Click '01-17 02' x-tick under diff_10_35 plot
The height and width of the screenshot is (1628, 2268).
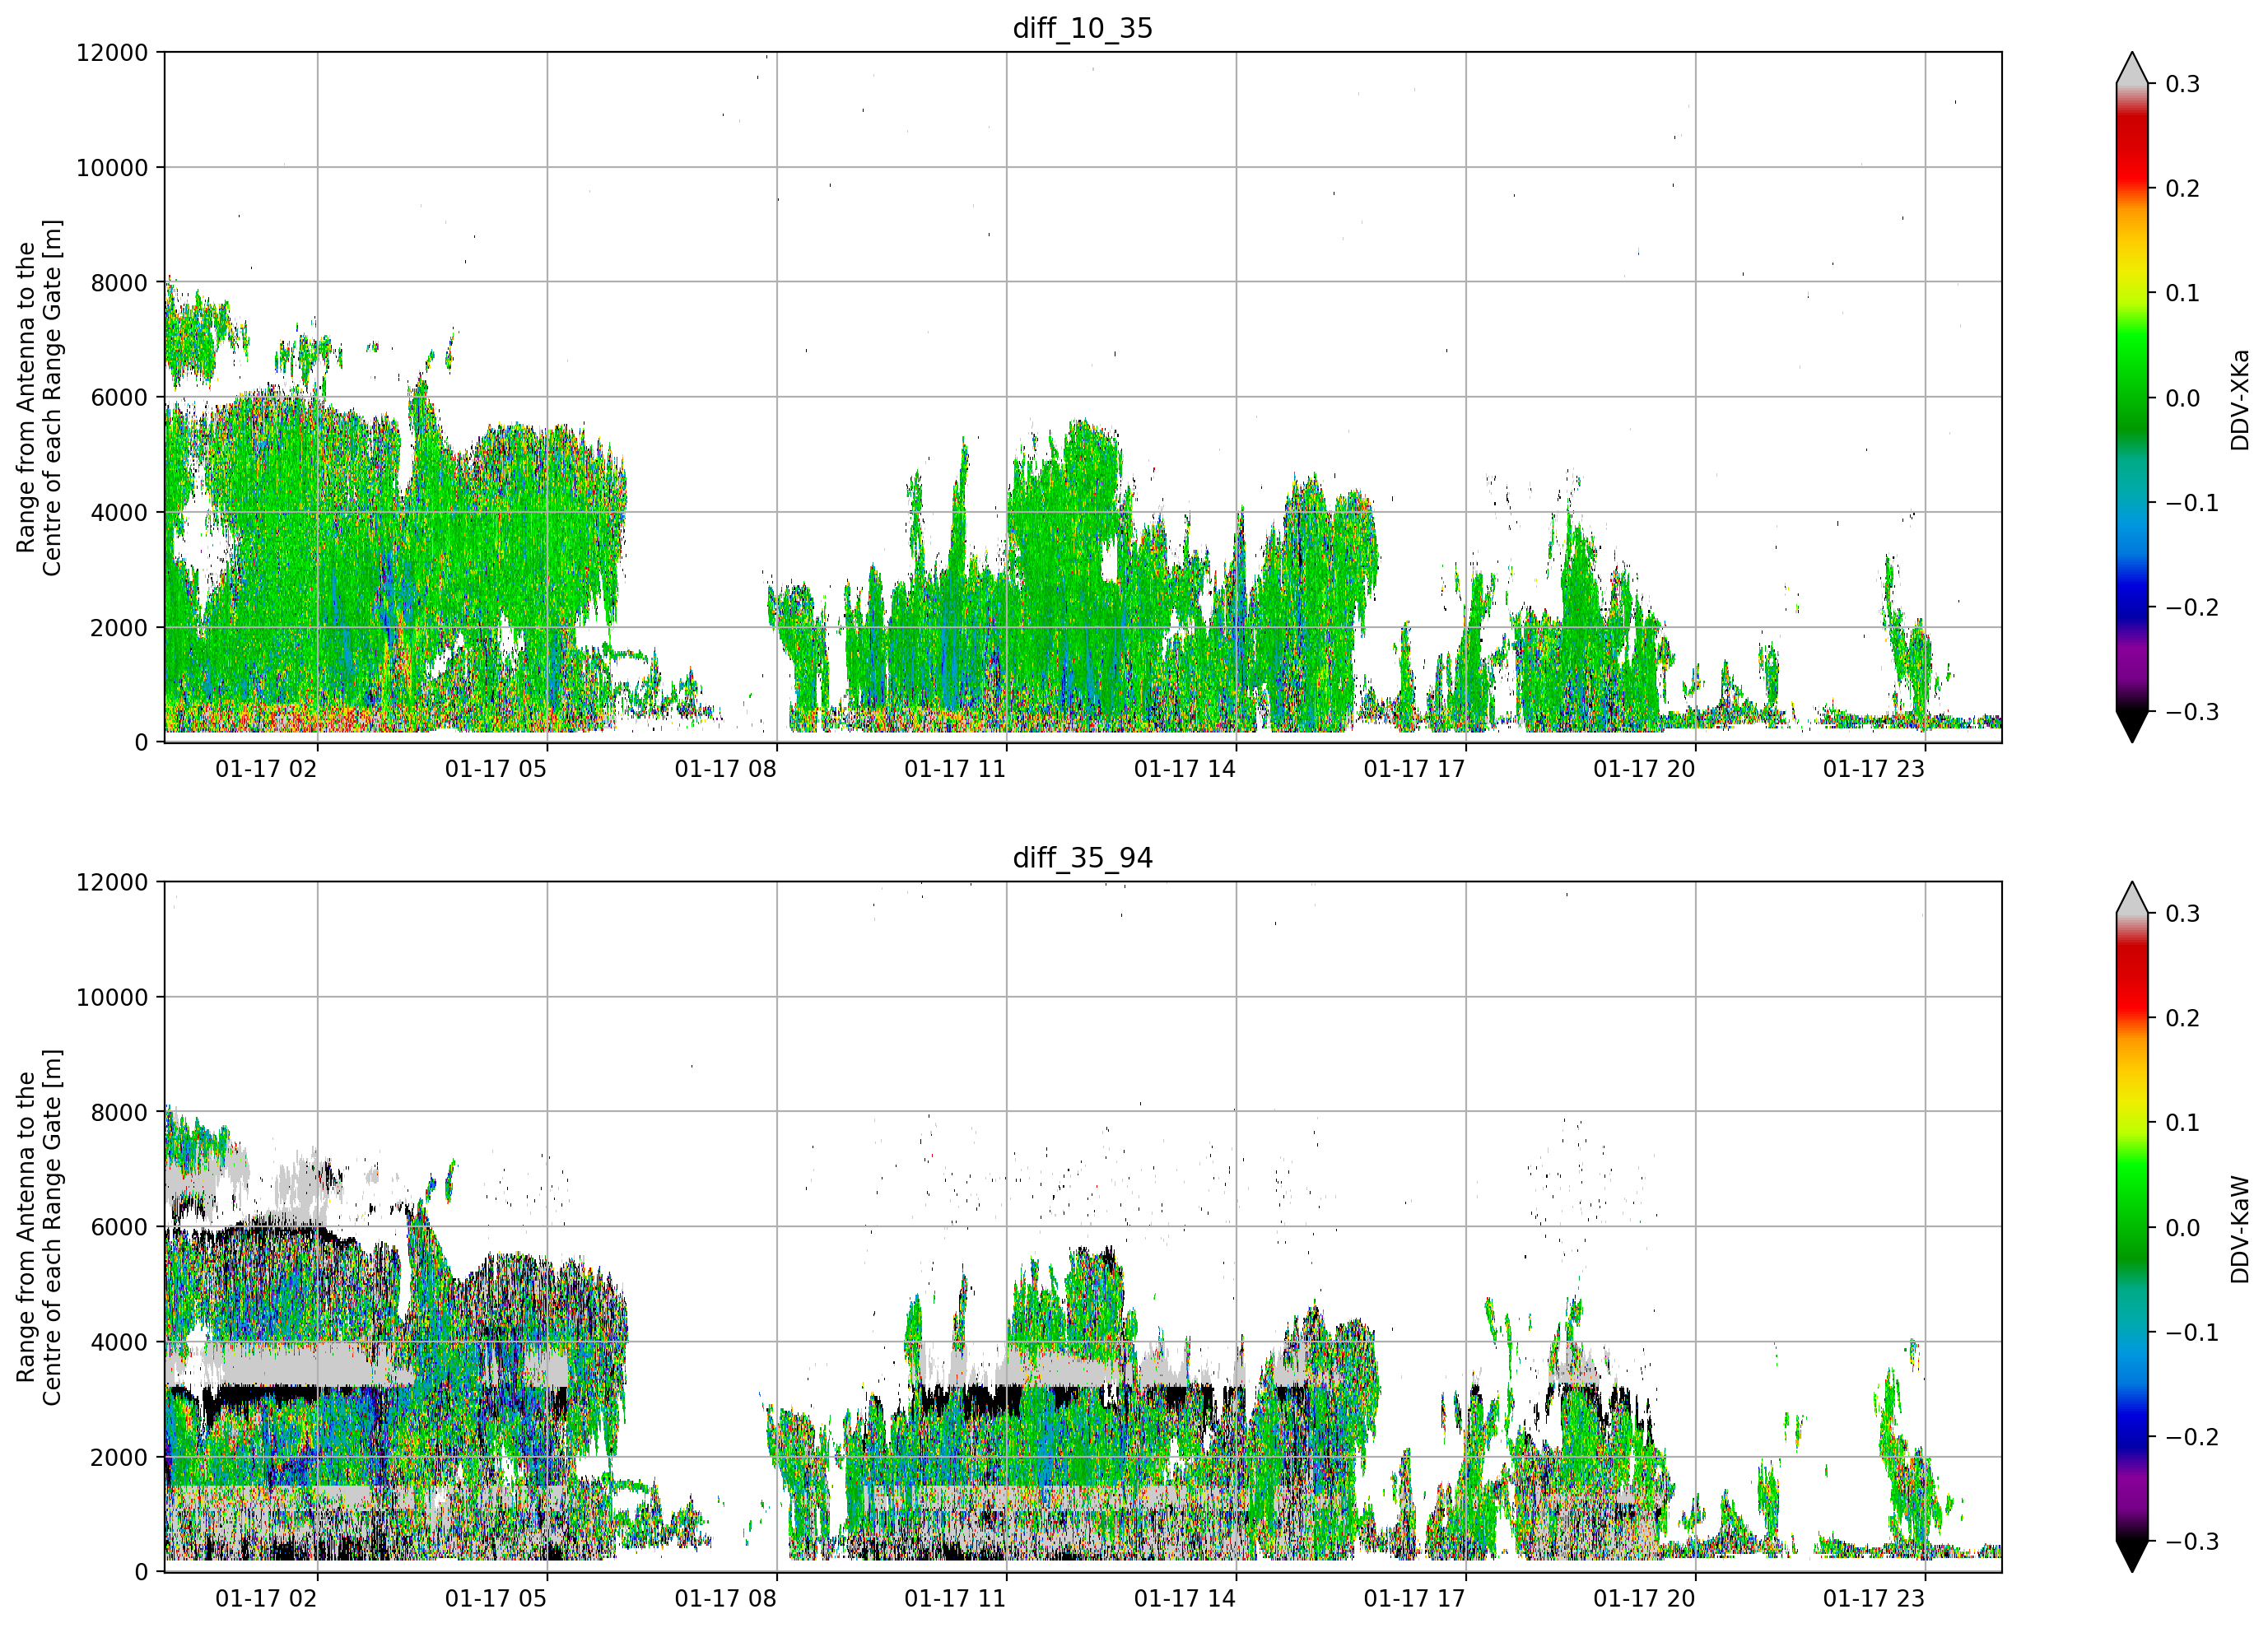[266, 769]
